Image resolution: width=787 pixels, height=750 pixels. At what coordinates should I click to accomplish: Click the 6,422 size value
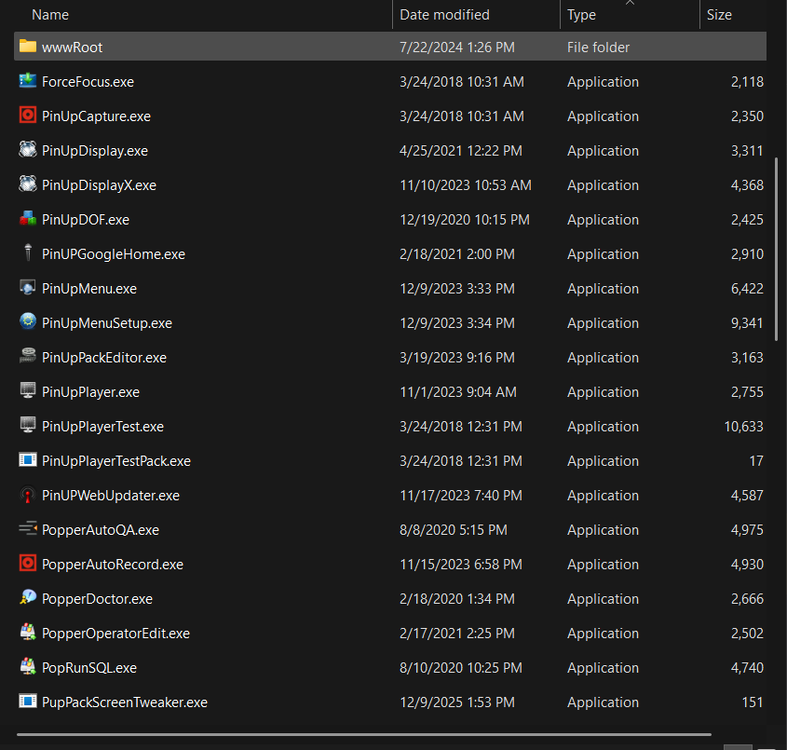[x=747, y=289]
